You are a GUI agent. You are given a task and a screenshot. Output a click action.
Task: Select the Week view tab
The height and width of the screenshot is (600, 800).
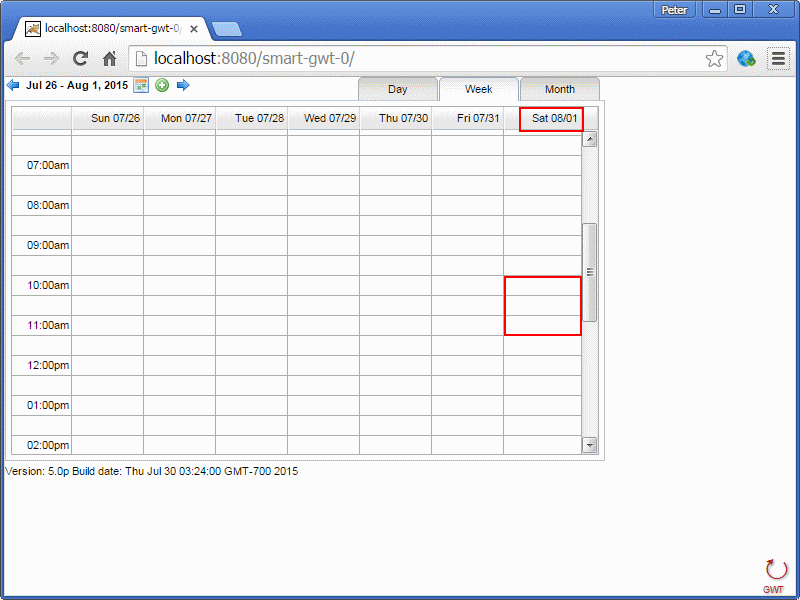[x=479, y=89]
